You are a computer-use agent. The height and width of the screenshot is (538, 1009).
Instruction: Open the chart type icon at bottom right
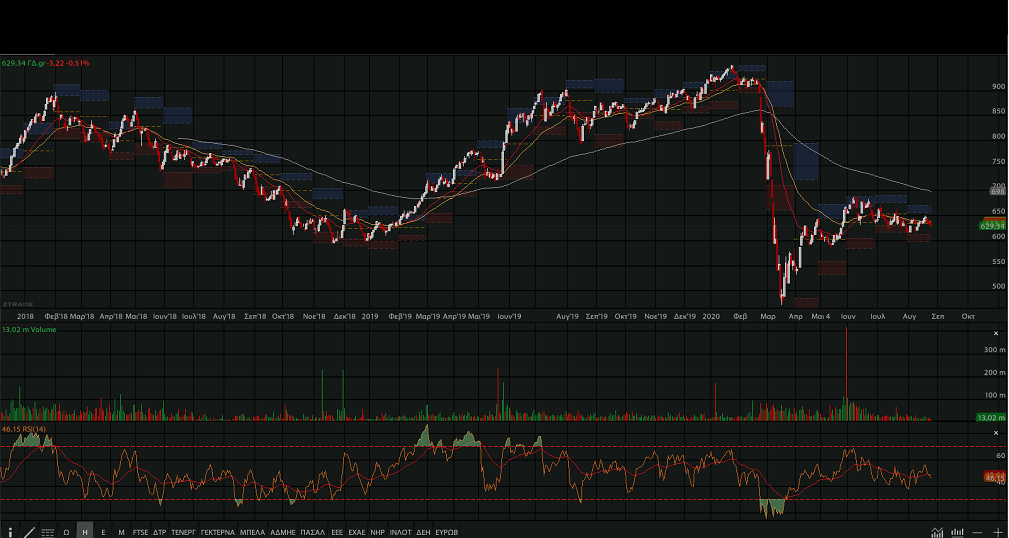click(x=937, y=531)
